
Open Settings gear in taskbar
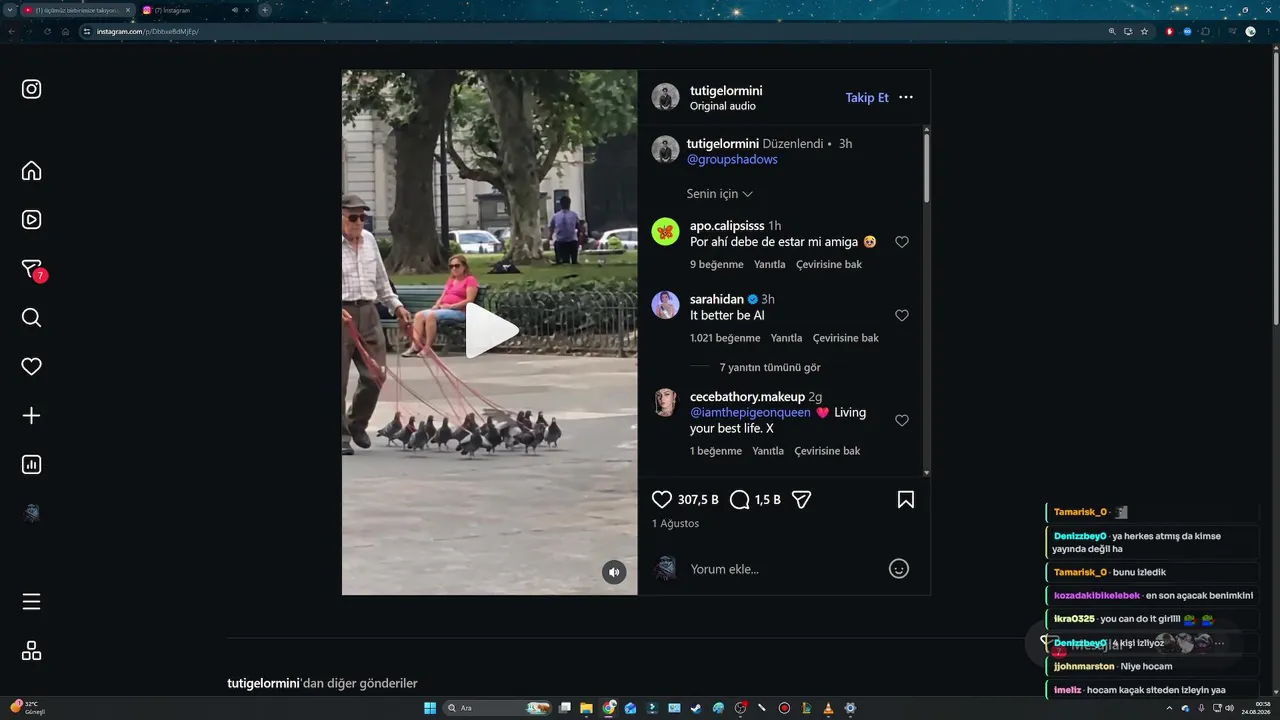pyautogui.click(x=850, y=708)
